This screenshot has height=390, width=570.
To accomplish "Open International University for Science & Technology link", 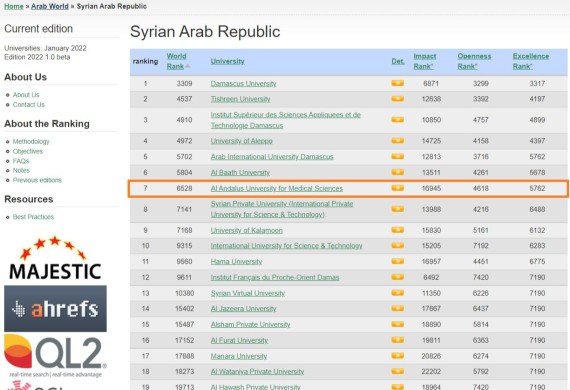I will [286, 246].
